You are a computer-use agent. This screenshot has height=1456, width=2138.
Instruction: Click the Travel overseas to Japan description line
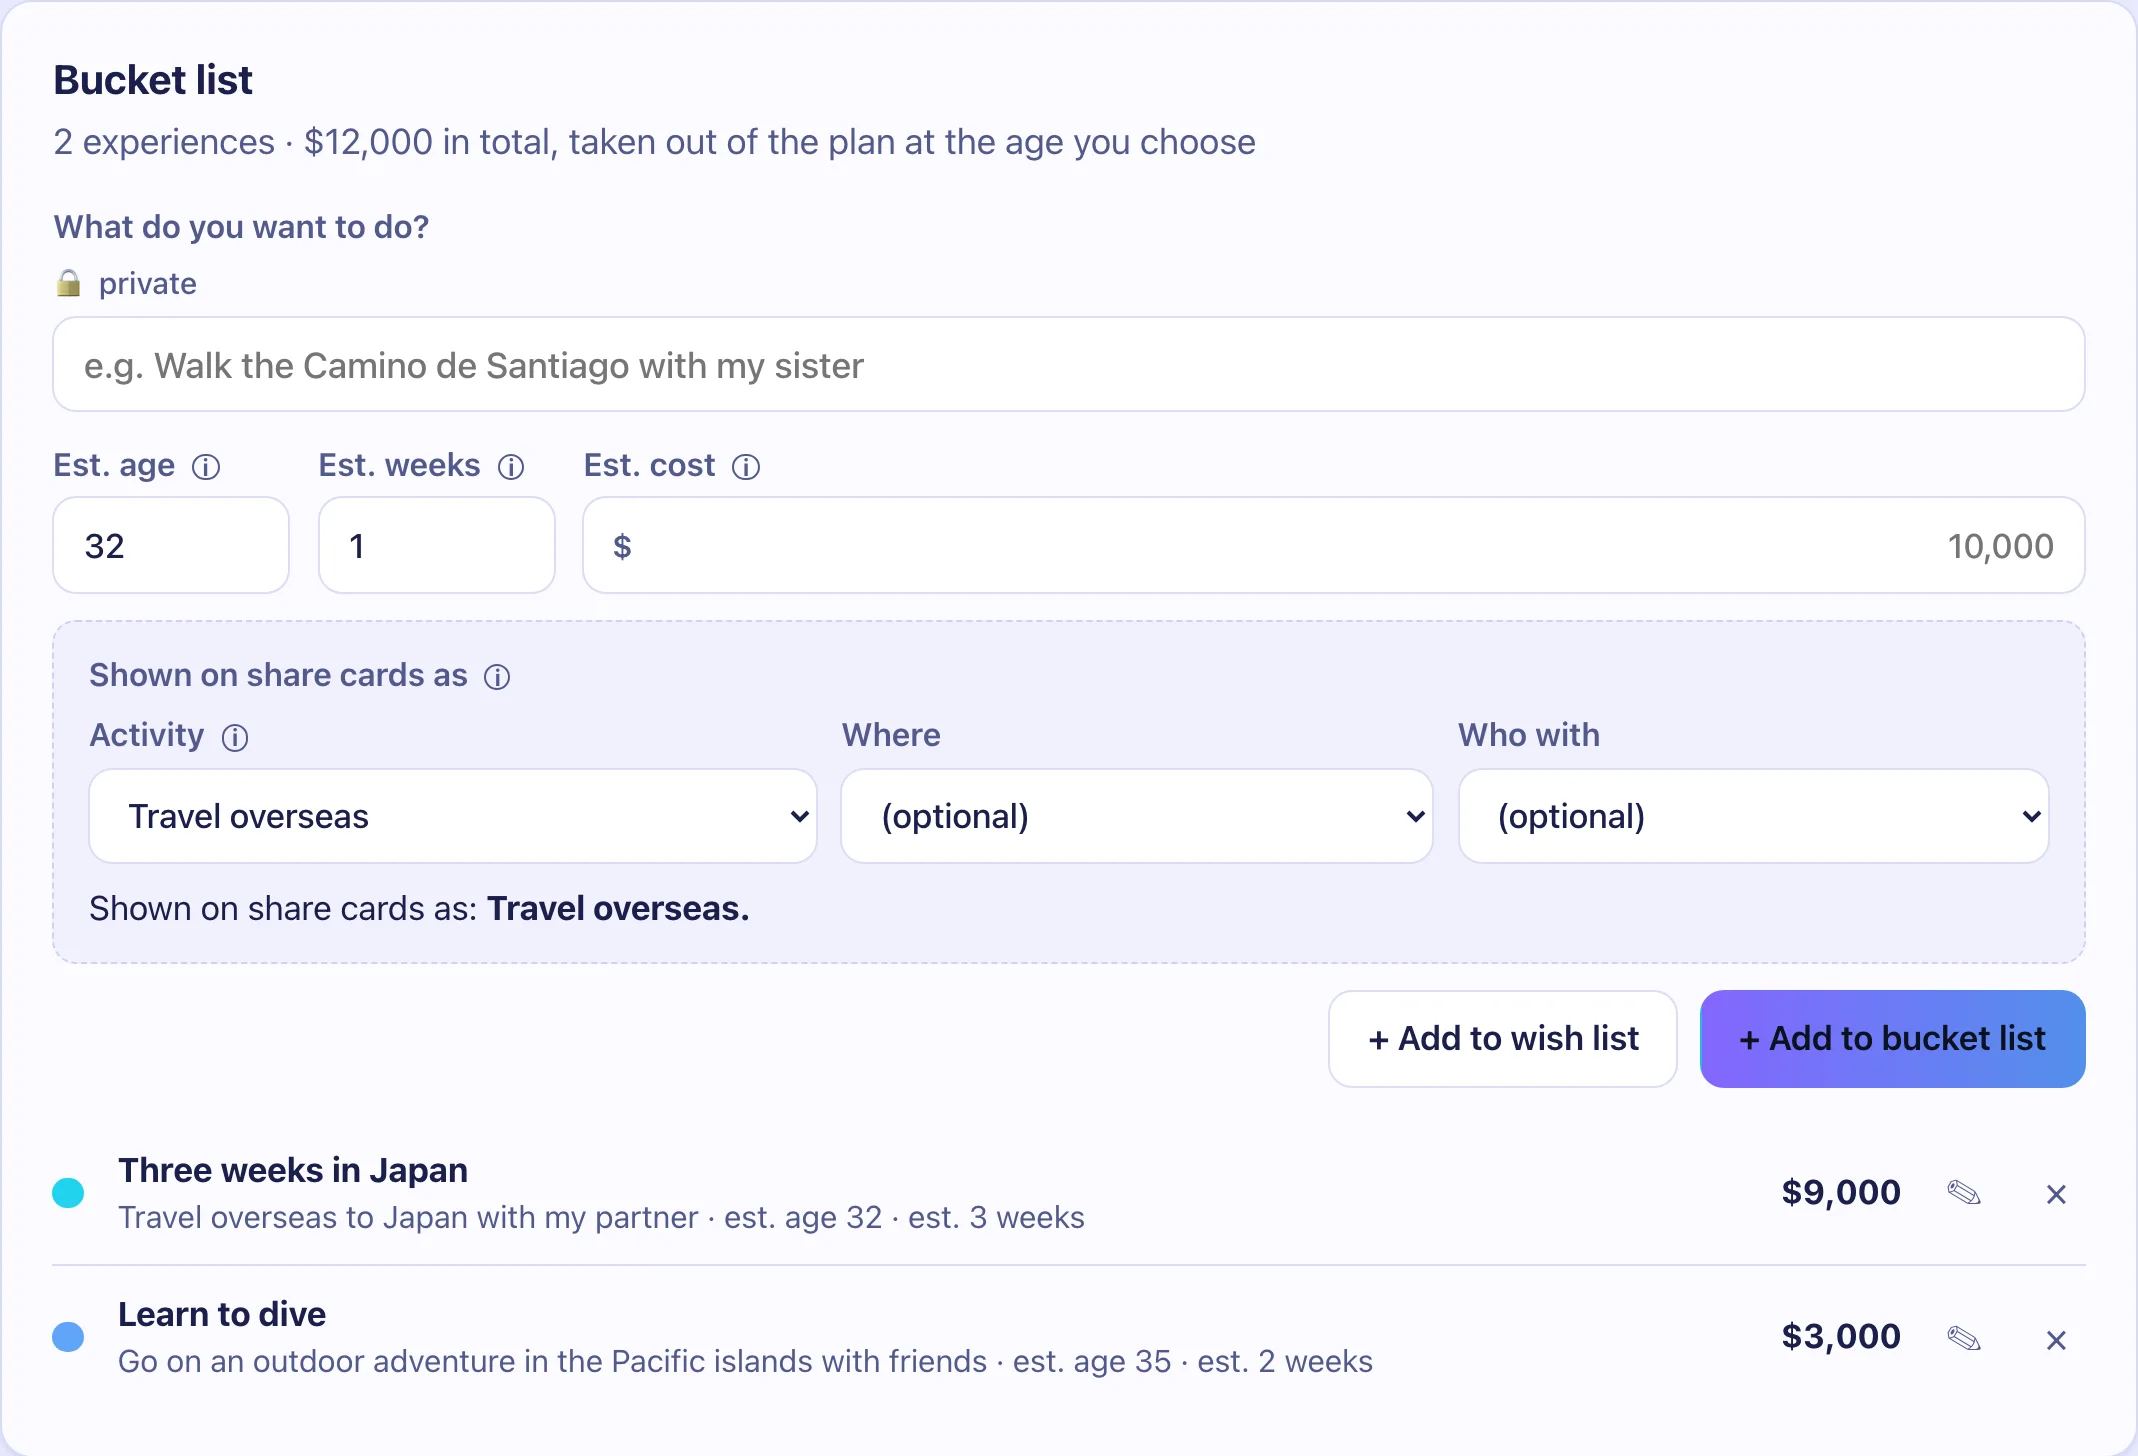point(601,1218)
